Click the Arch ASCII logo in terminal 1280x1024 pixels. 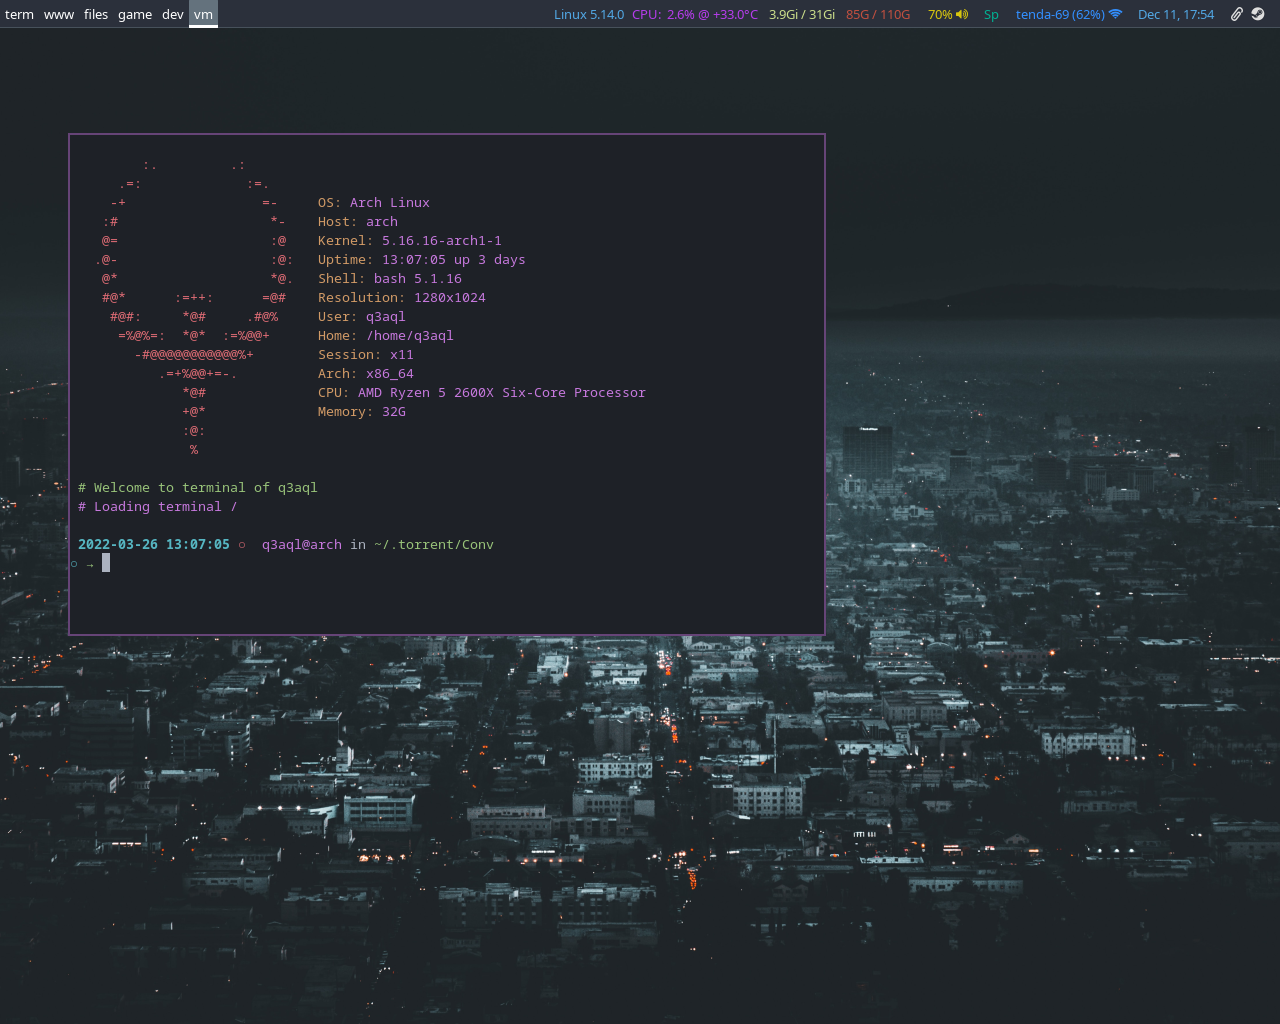(x=194, y=307)
